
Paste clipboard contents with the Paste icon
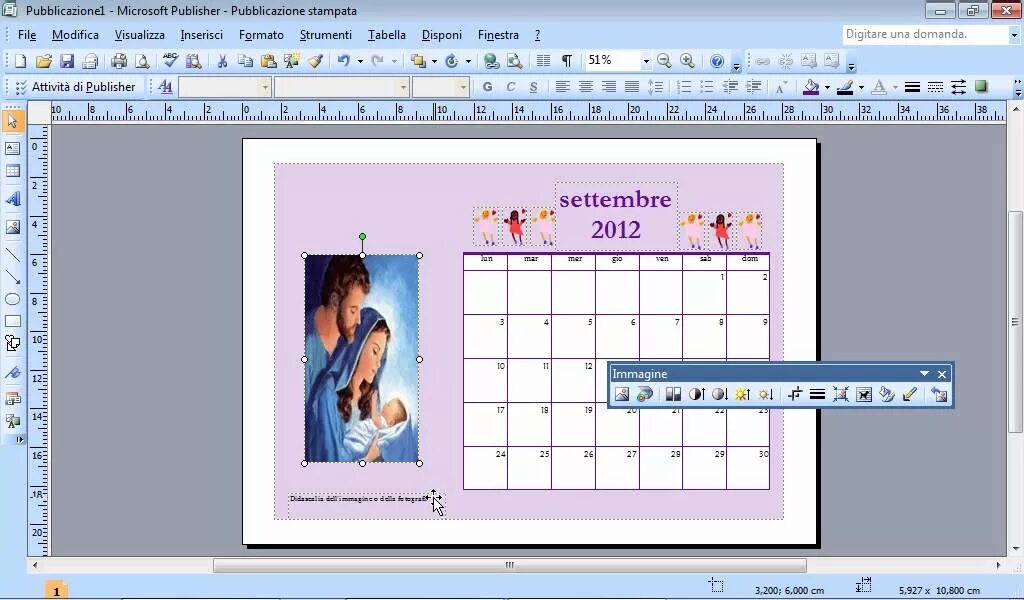pyautogui.click(x=268, y=61)
